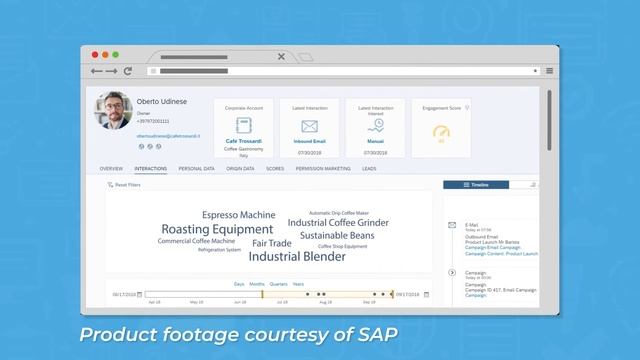This screenshot has width=640, height=360.
Task: Set the timeline scale to Years
Action: (298, 284)
